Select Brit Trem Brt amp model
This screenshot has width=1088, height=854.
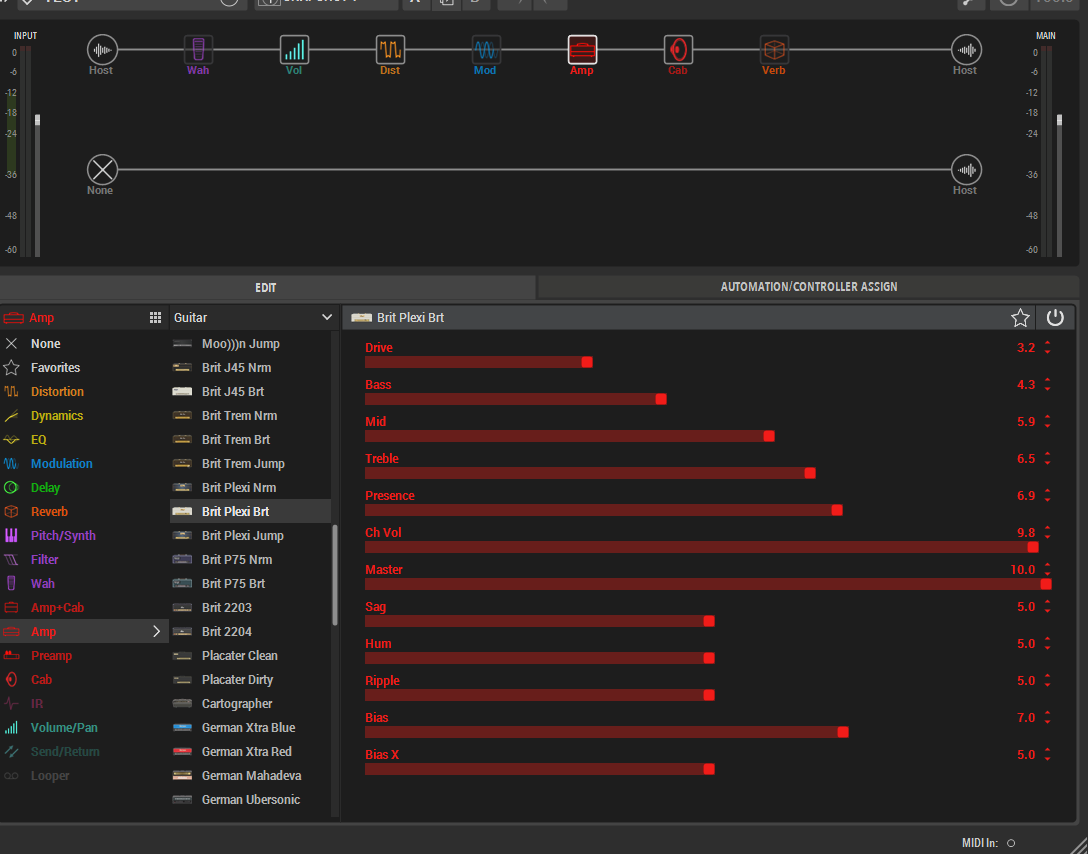250,440
